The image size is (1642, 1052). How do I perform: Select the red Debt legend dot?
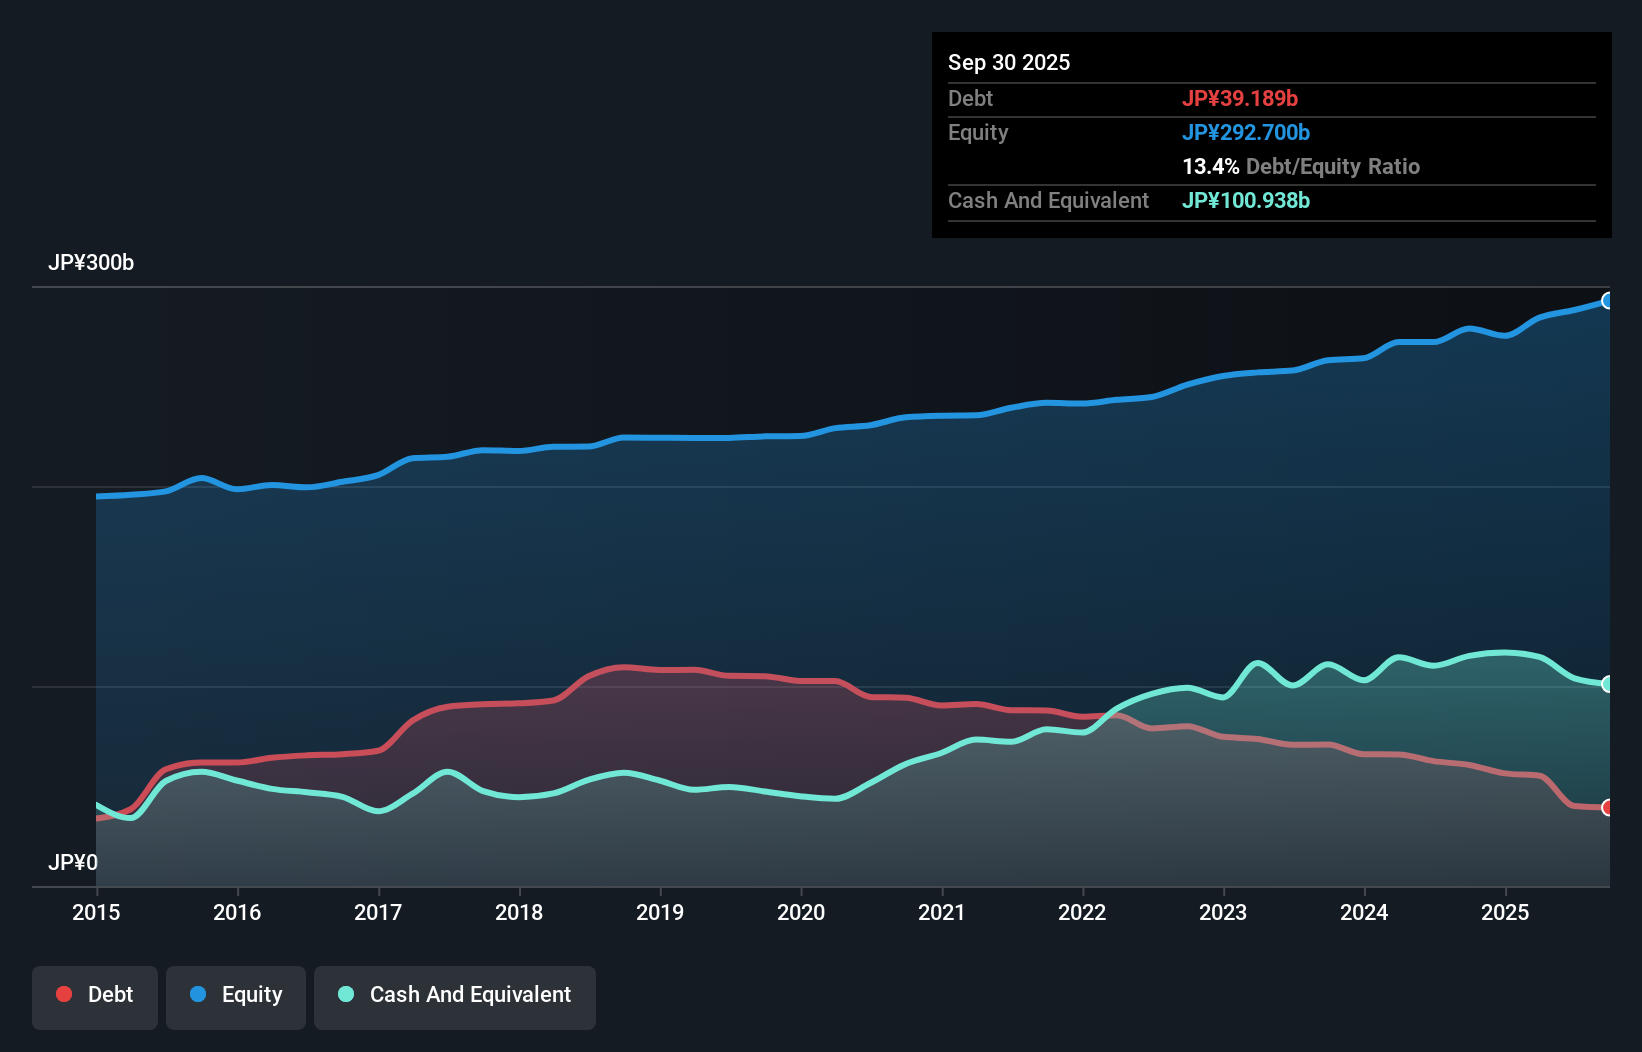tap(63, 994)
